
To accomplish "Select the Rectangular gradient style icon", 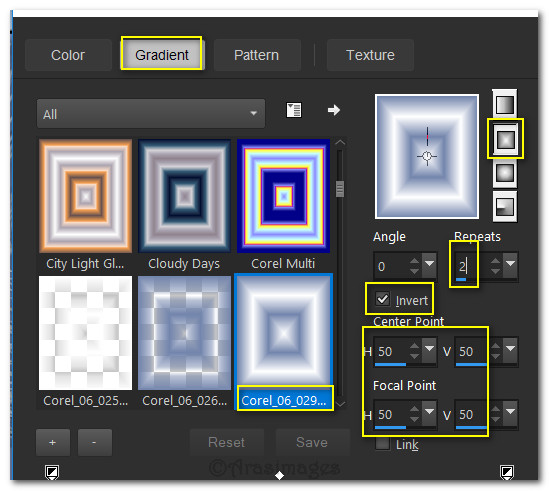I will 505,139.
